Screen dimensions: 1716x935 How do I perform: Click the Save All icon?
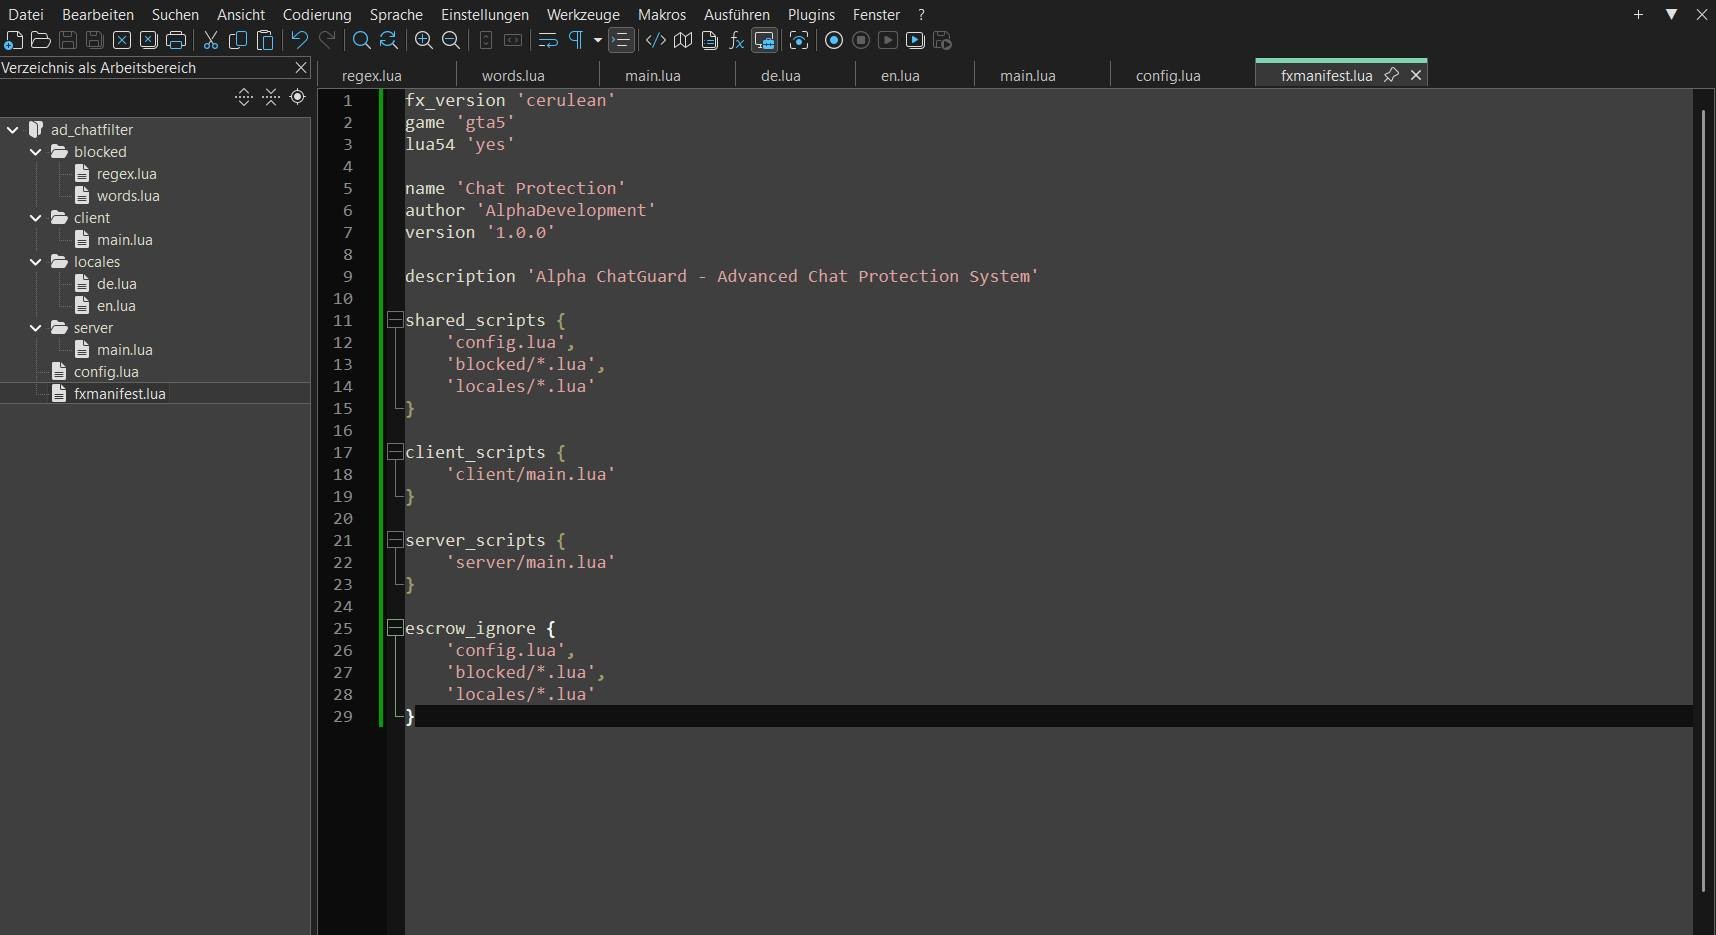[95, 41]
